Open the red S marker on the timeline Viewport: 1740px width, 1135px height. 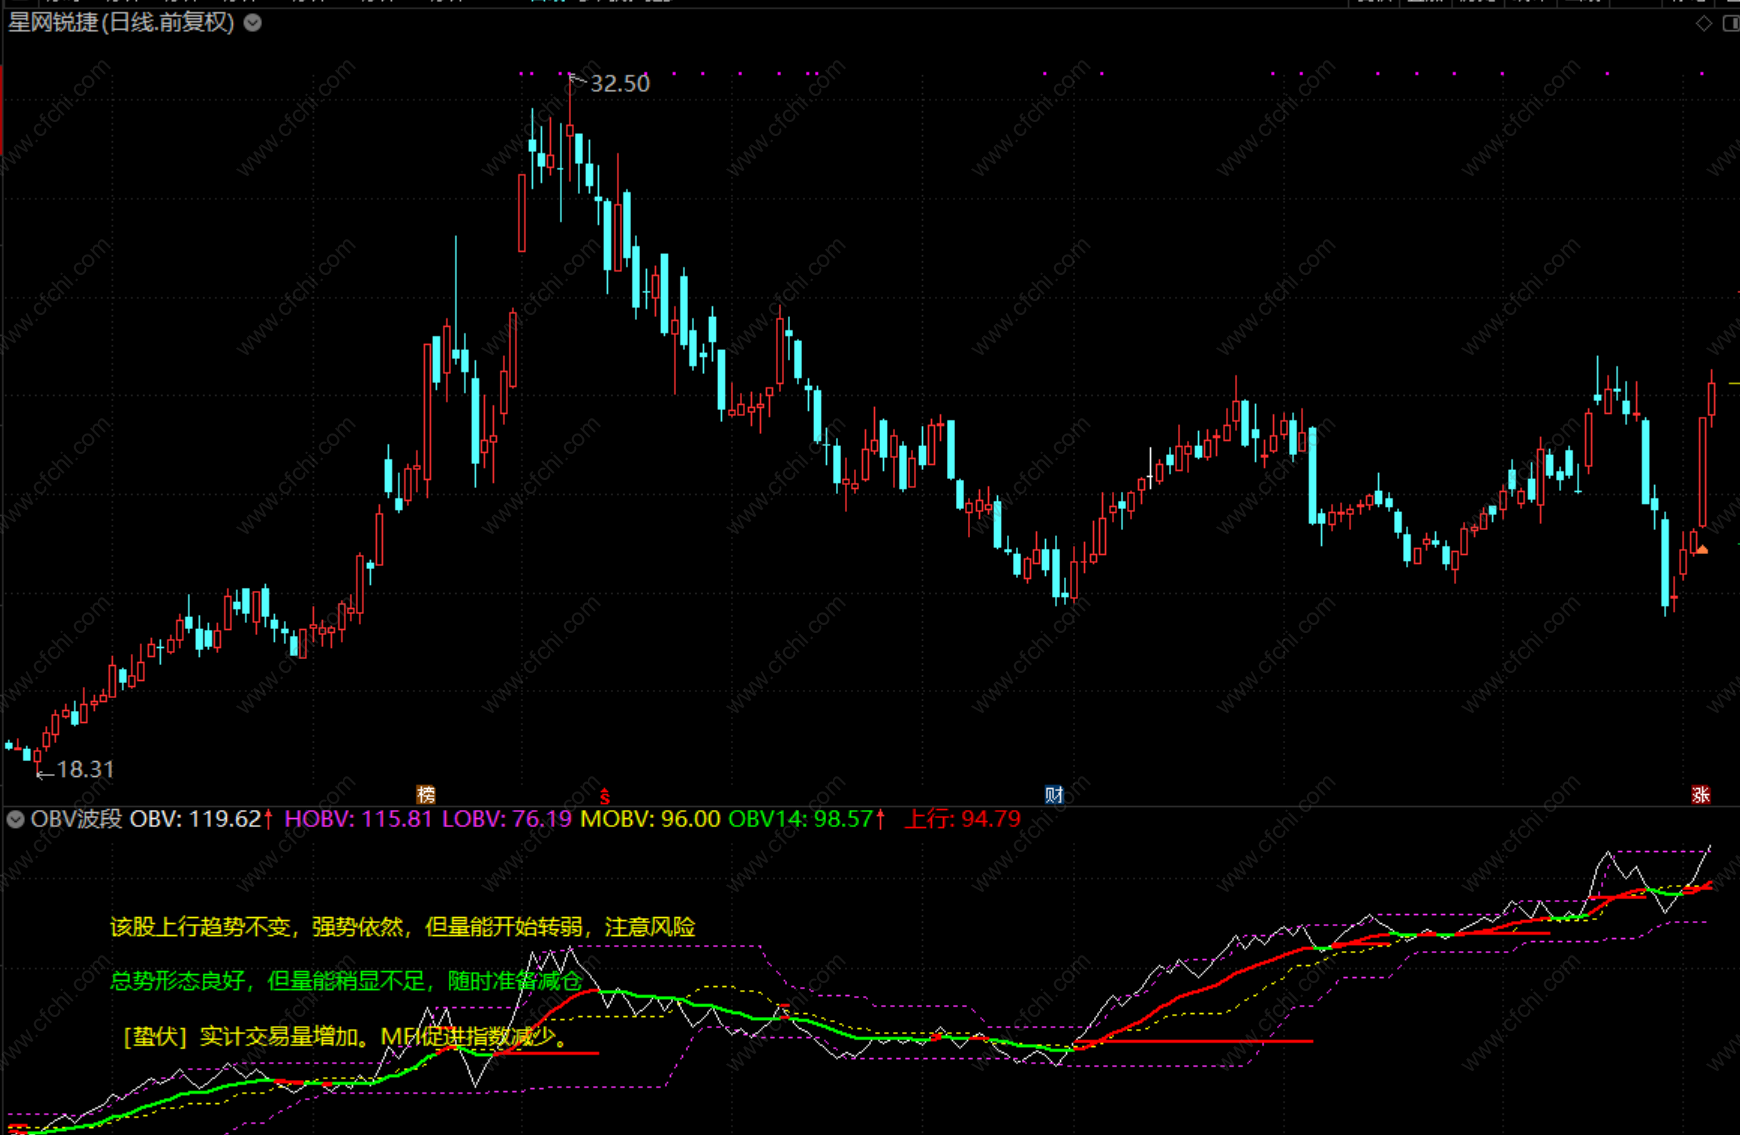(x=604, y=796)
